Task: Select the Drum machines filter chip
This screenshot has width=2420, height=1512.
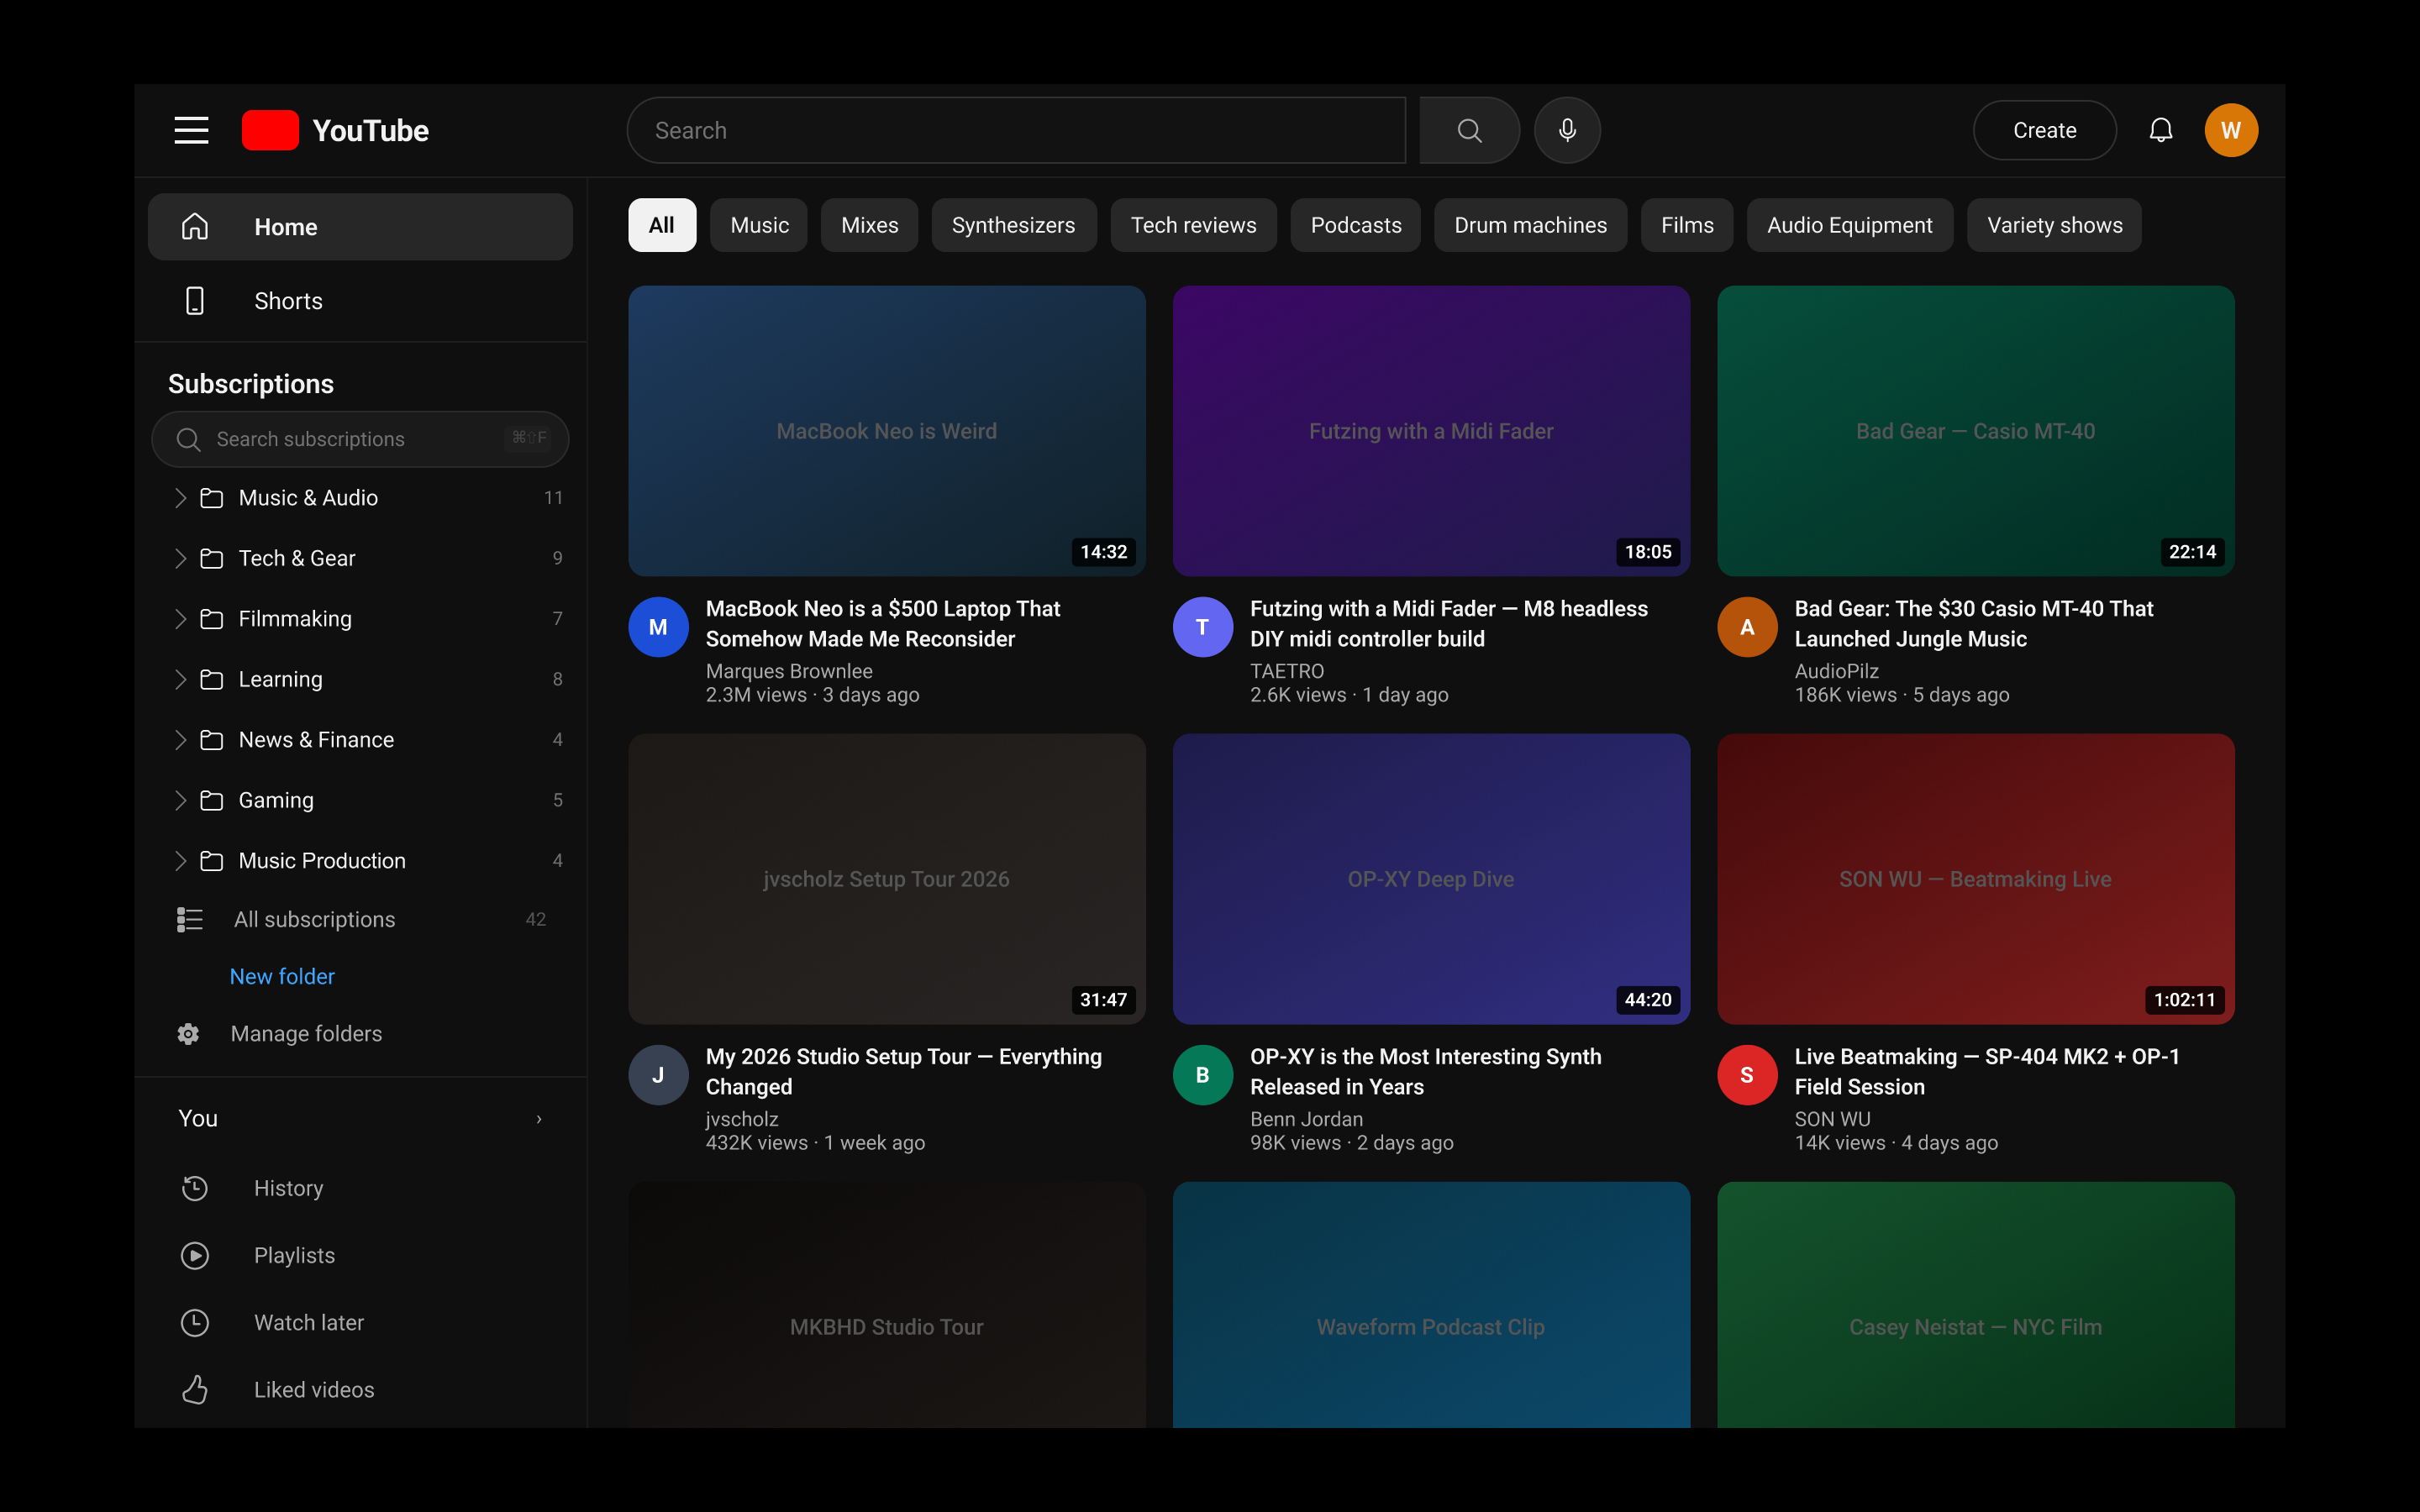Action: click(x=1530, y=225)
